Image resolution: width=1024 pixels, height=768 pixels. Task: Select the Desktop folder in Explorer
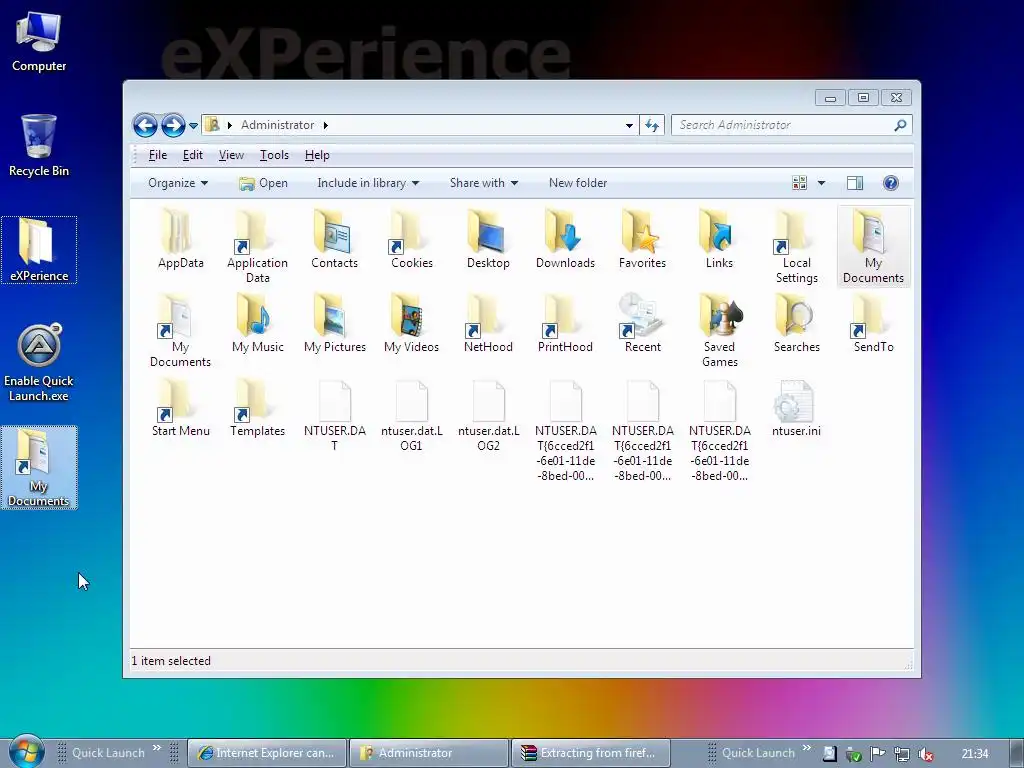pos(488,239)
